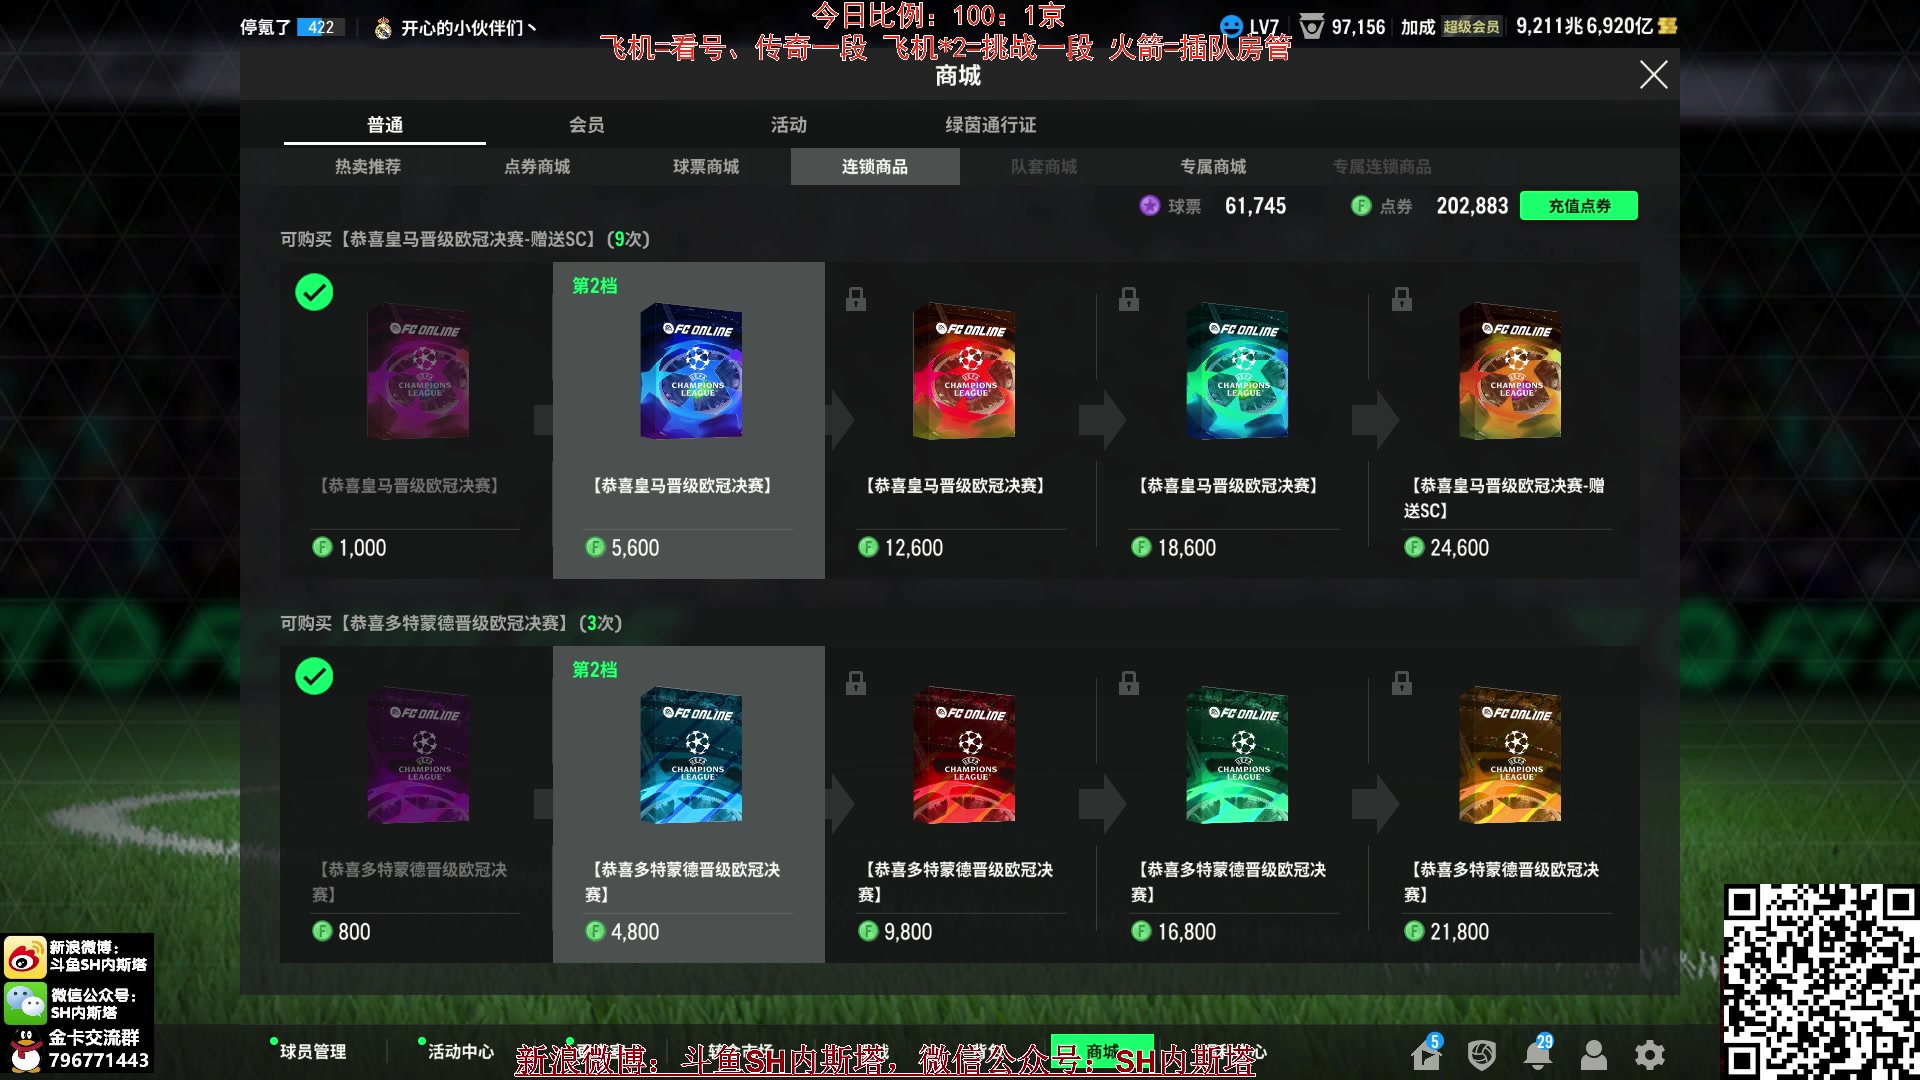Click the green 点券 coin icon beside 202,883
Image resolution: width=1920 pixels, height=1080 pixels.
pyautogui.click(x=1361, y=206)
